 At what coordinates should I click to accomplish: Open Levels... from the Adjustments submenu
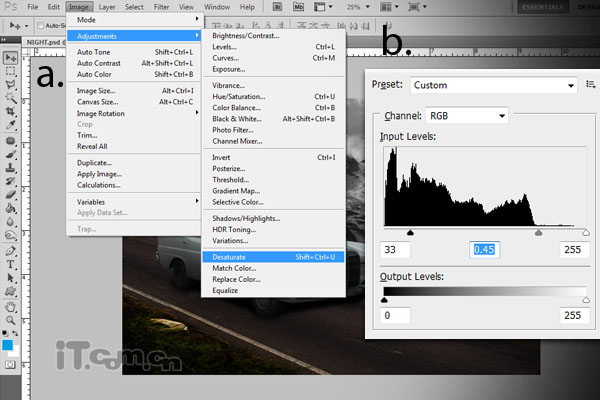coord(224,46)
